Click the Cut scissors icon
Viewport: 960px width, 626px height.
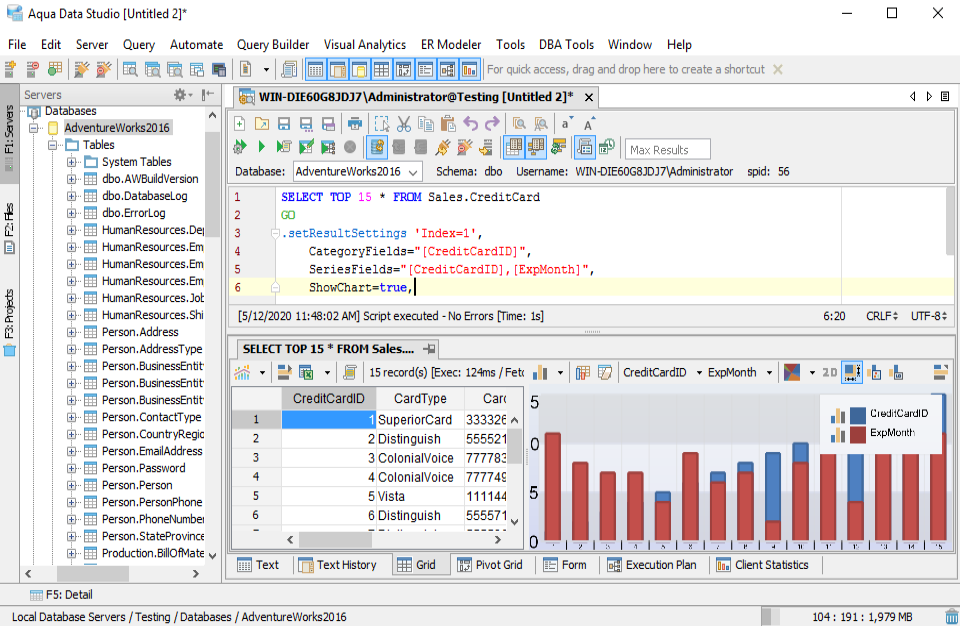click(404, 124)
